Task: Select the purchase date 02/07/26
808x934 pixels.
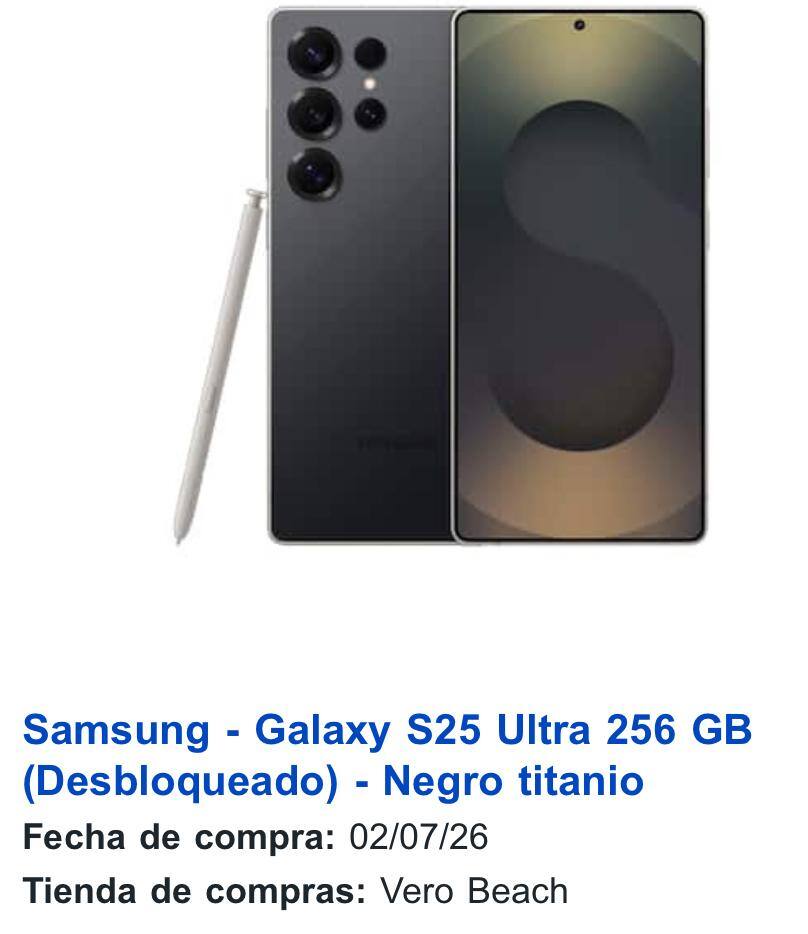Action: pos(418,836)
